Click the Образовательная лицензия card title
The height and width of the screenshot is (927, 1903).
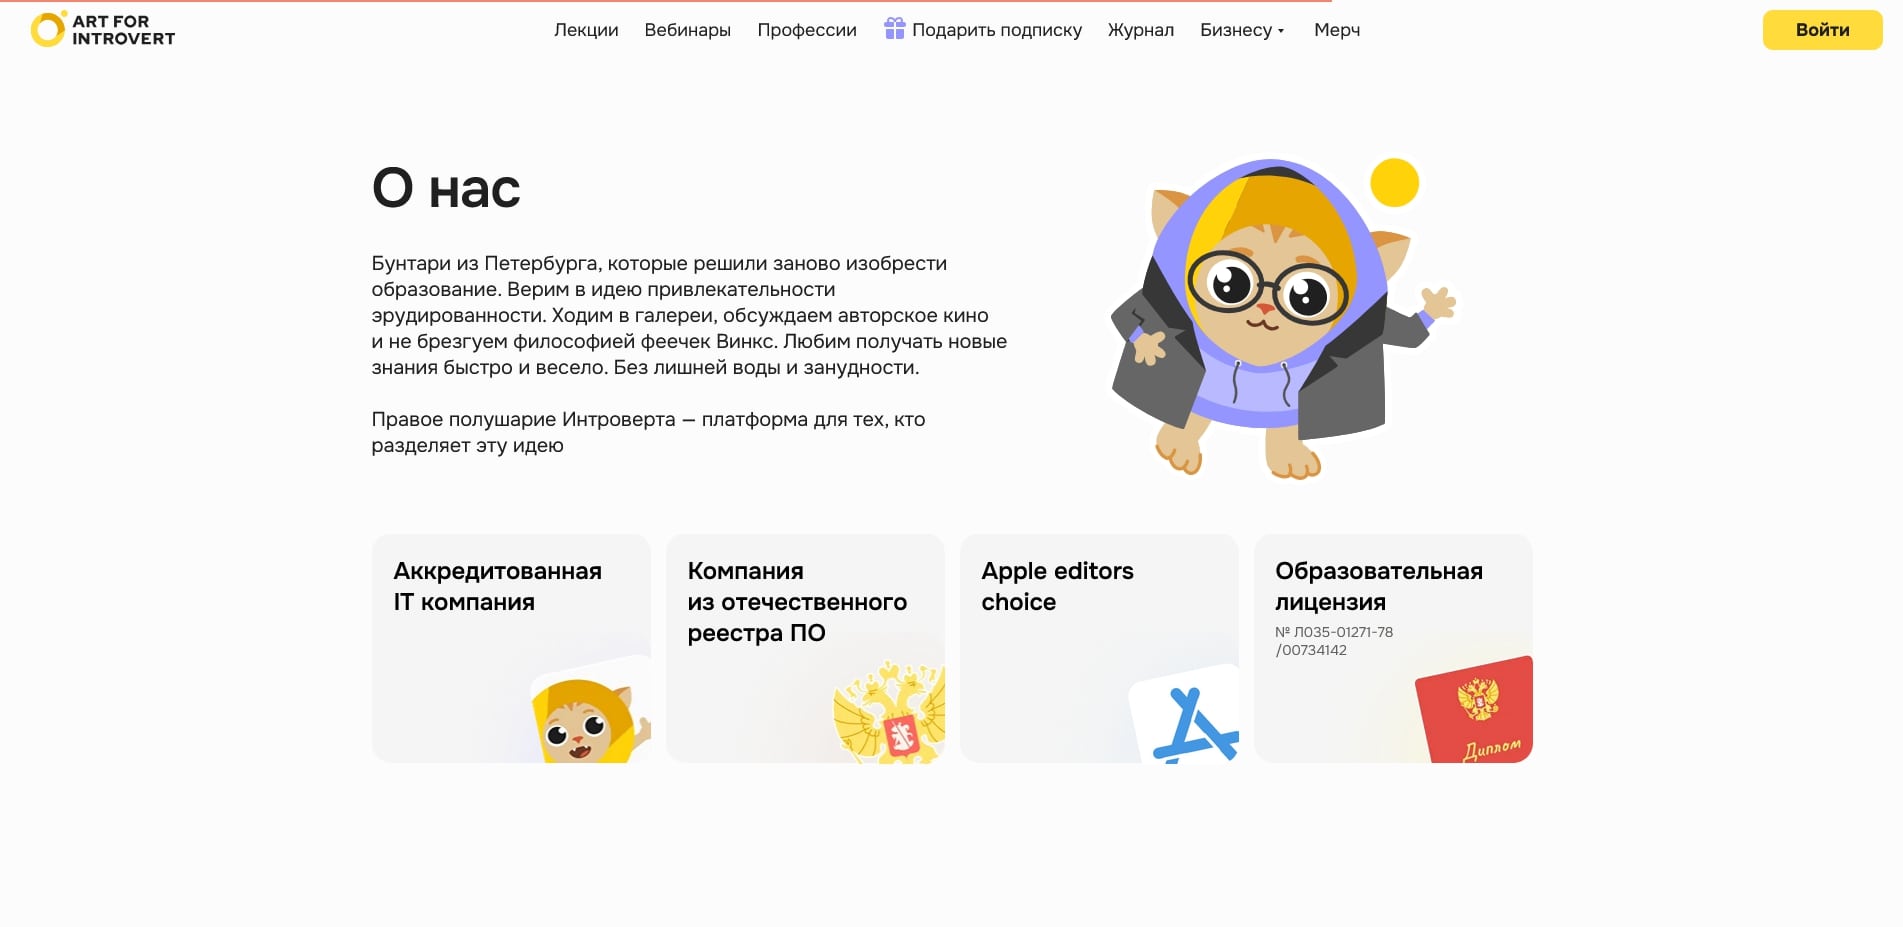(x=1378, y=586)
